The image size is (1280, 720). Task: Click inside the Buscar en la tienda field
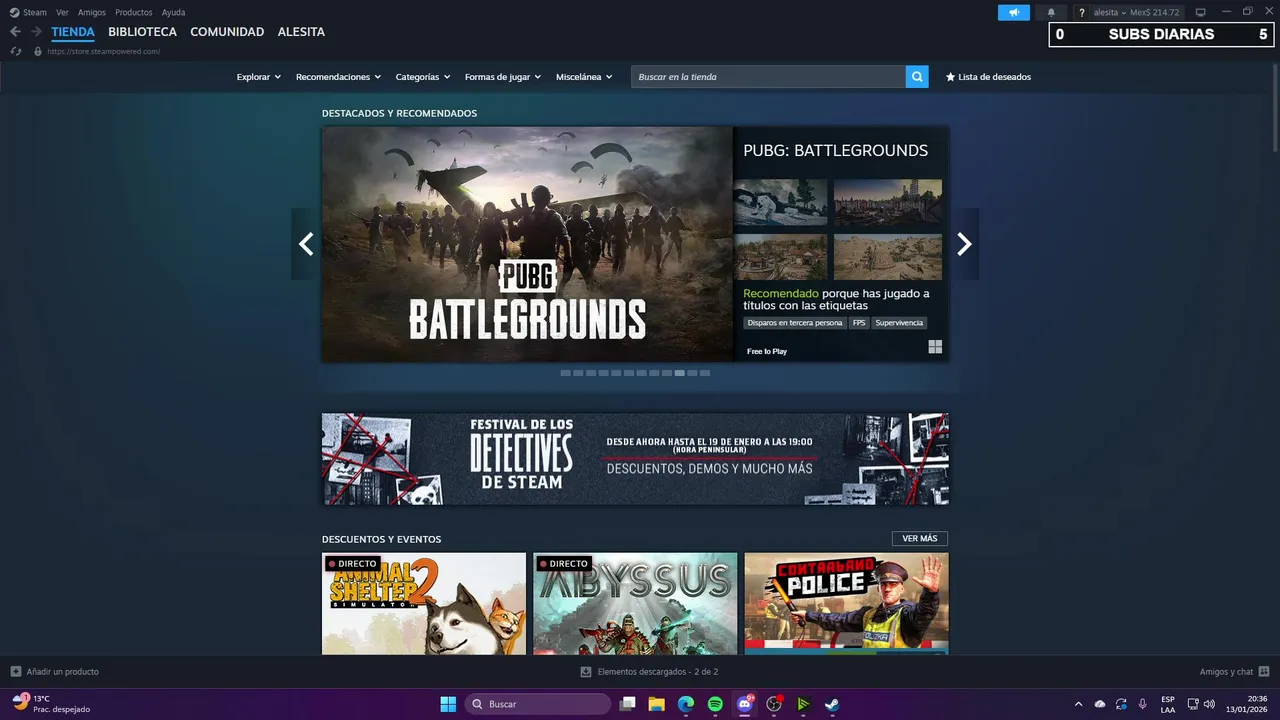pyautogui.click(x=768, y=77)
